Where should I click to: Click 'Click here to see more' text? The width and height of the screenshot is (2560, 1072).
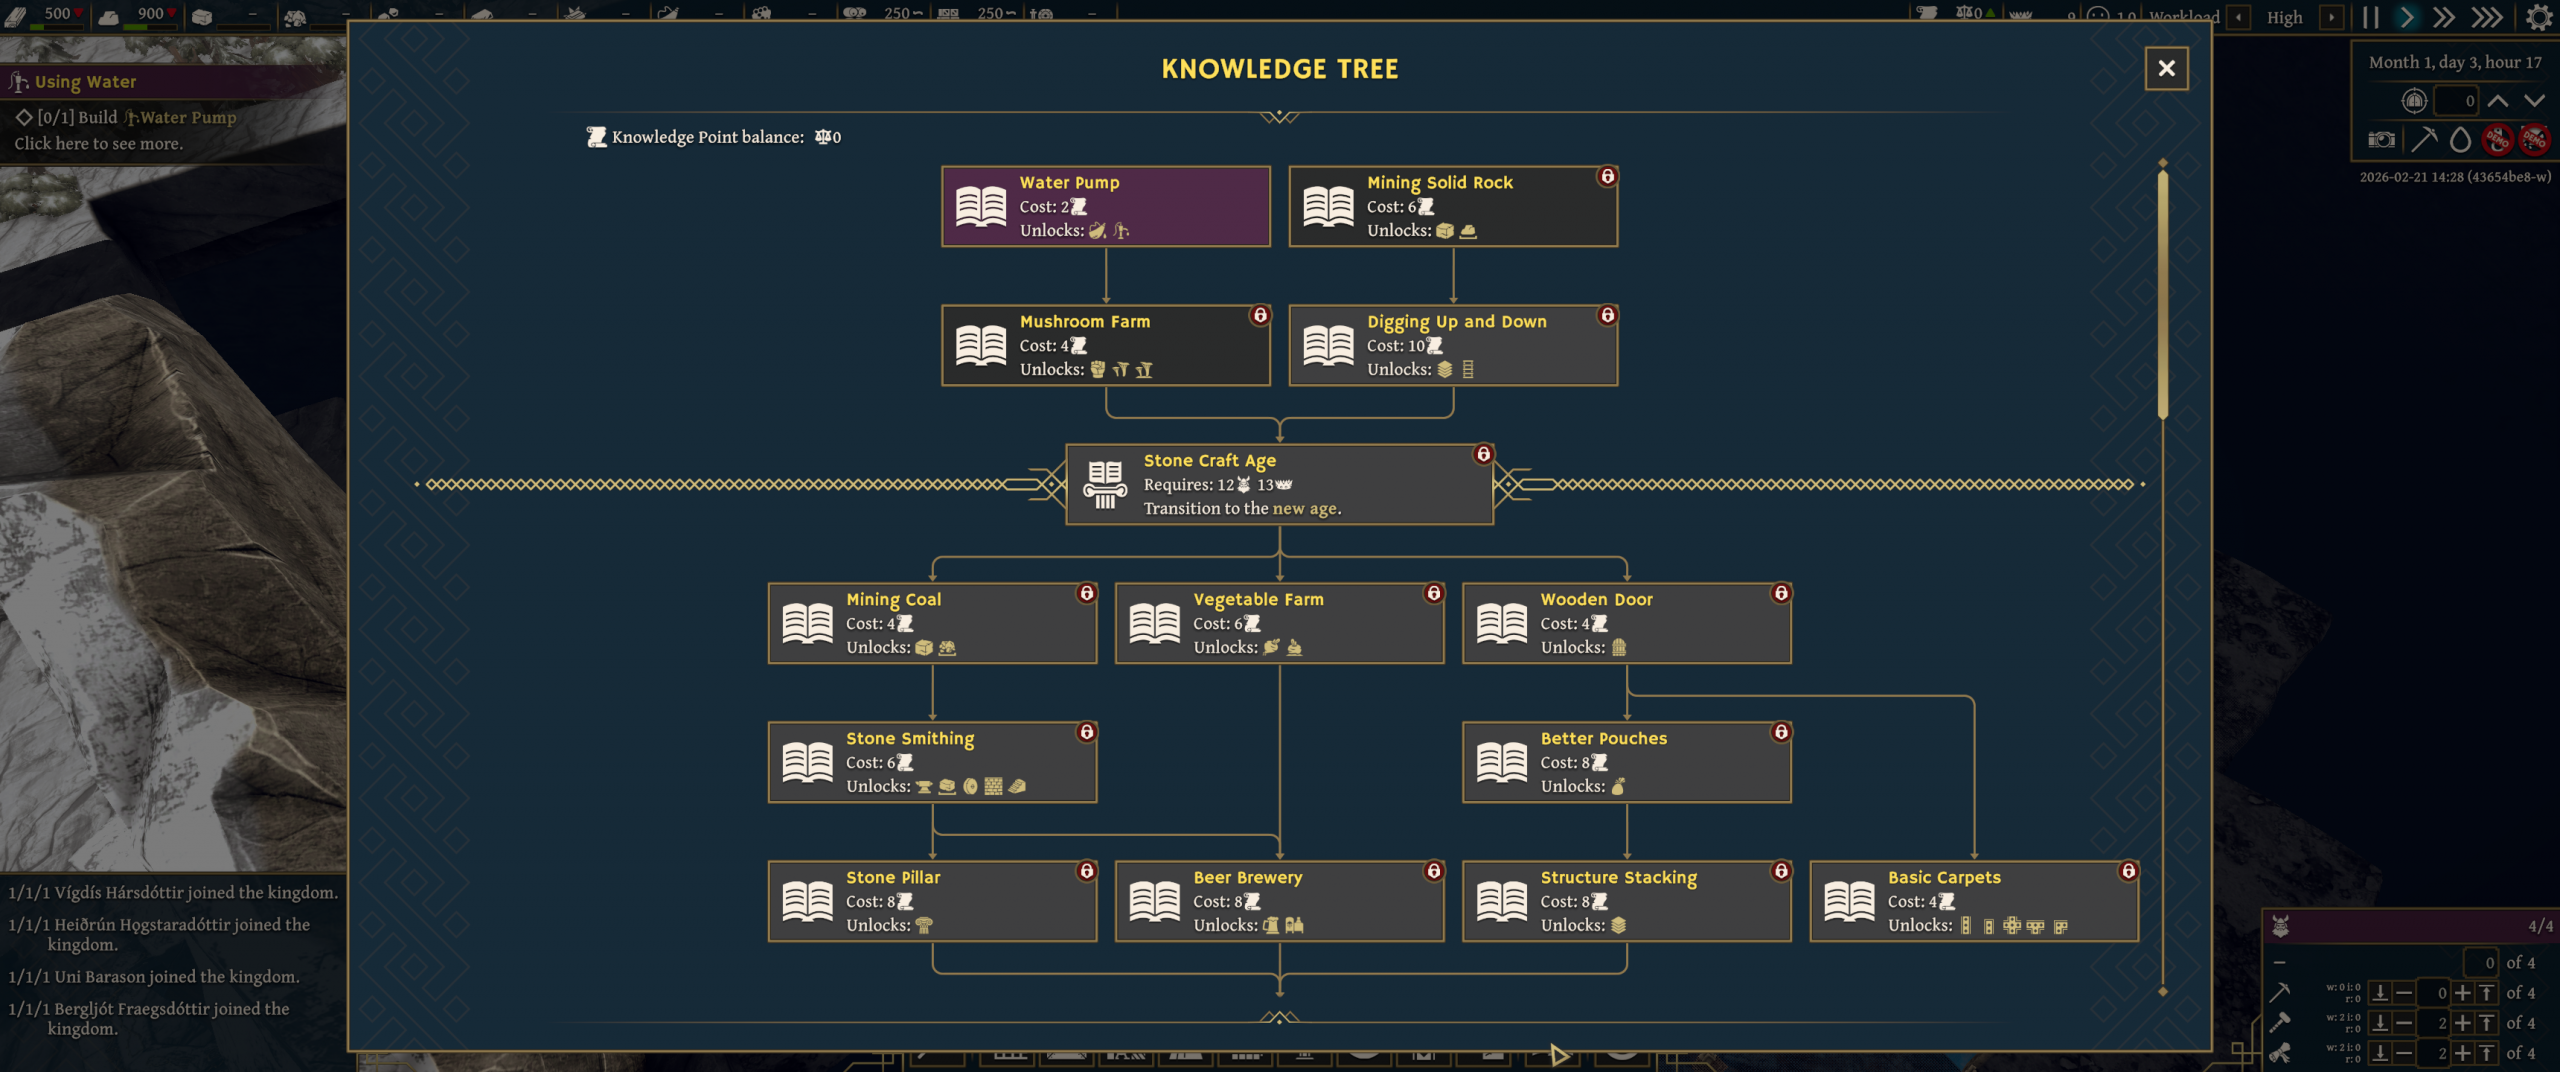(98, 144)
